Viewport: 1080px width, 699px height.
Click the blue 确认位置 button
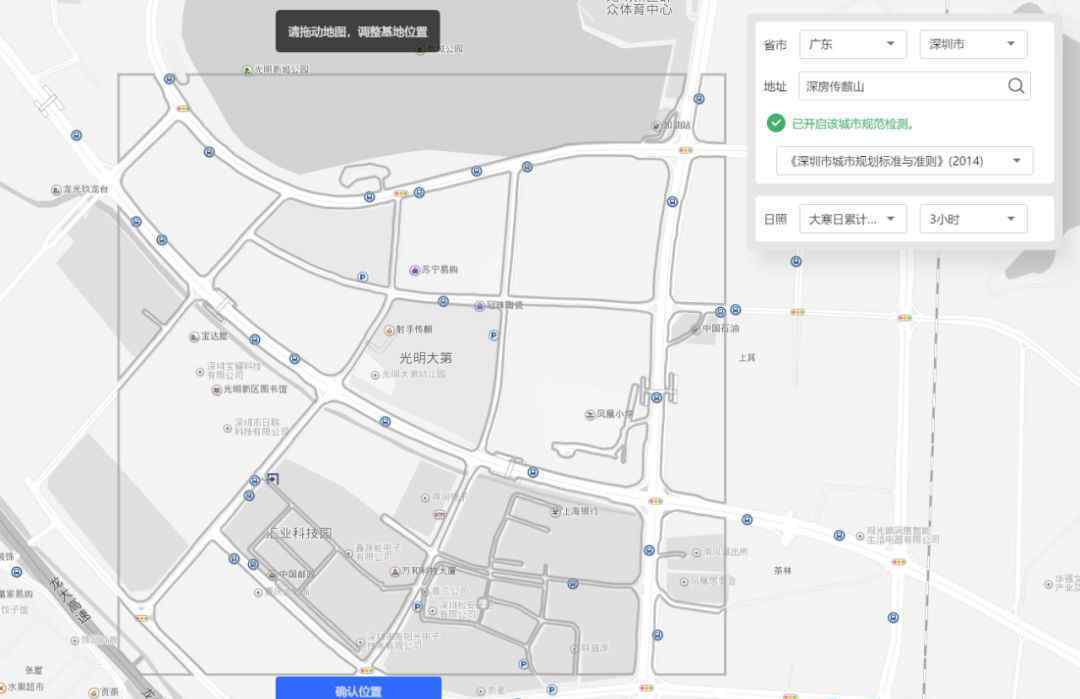pyautogui.click(x=358, y=688)
